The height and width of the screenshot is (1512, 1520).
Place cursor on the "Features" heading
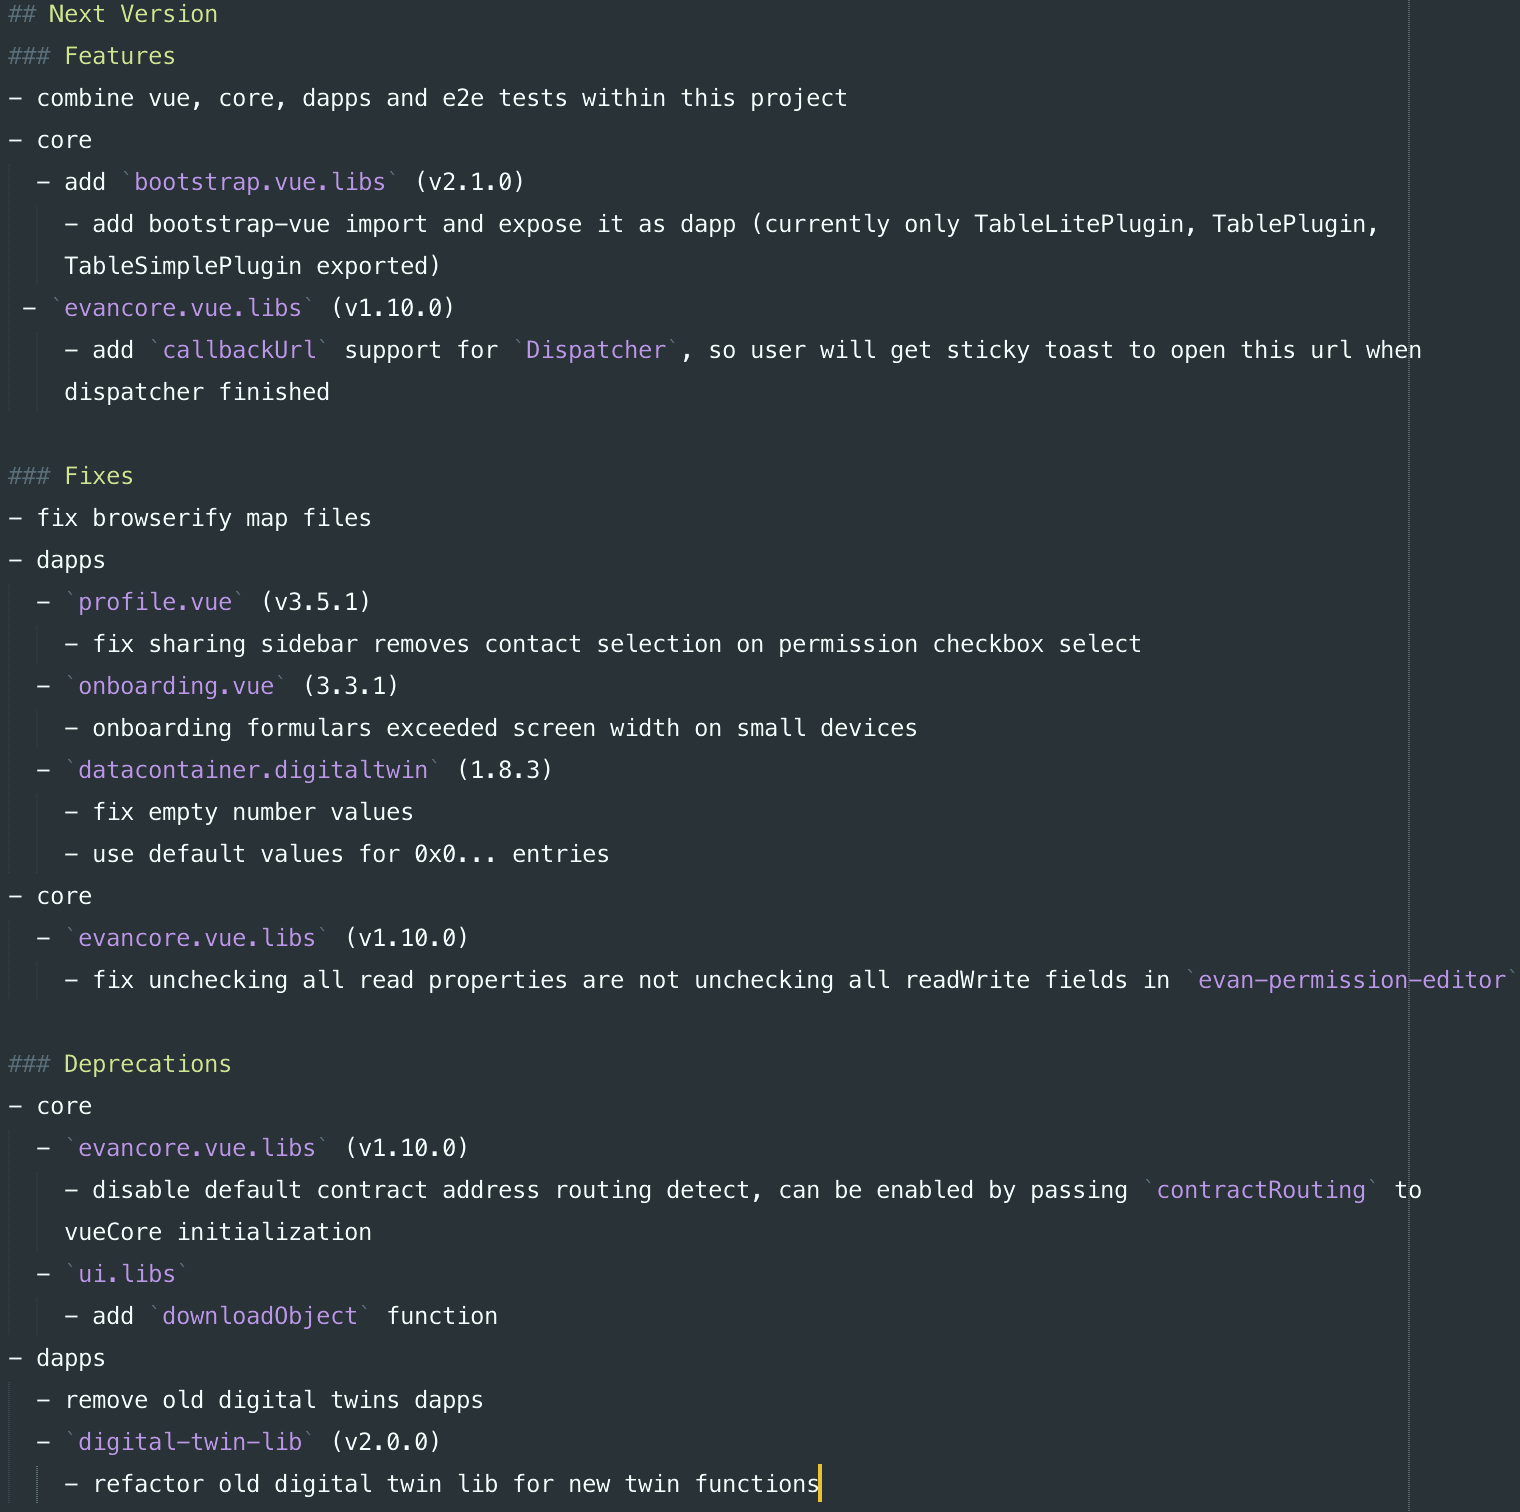click(119, 56)
